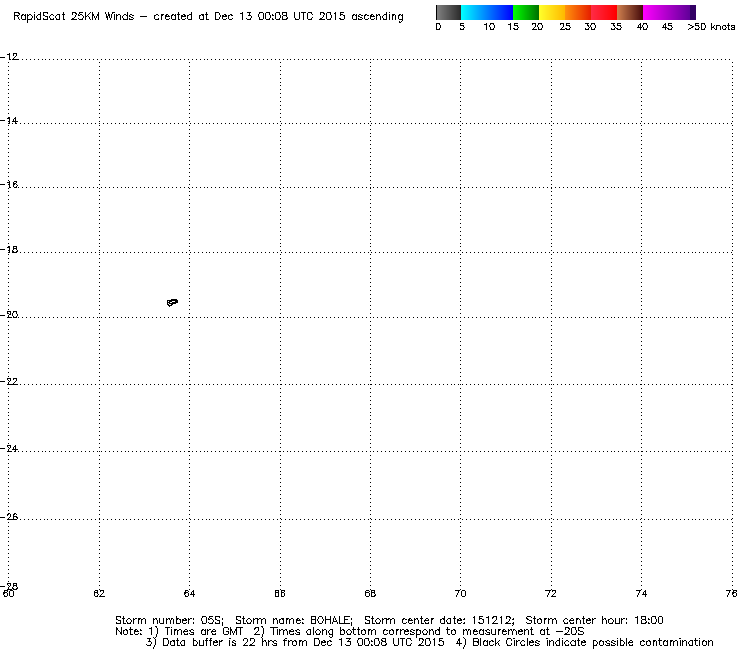This screenshot has height=650, width=740.
Task: Click the longitude axis label '74'
Action: click(x=641, y=593)
